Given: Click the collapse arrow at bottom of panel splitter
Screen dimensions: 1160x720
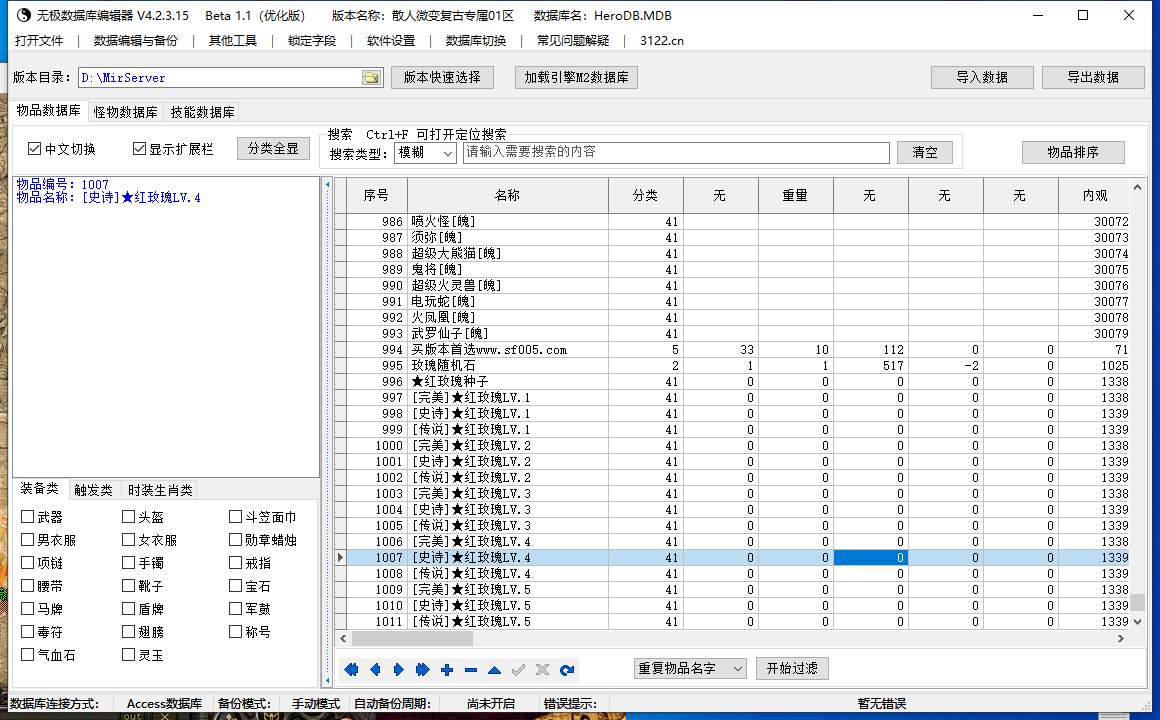Looking at the screenshot, I should coord(328,679).
